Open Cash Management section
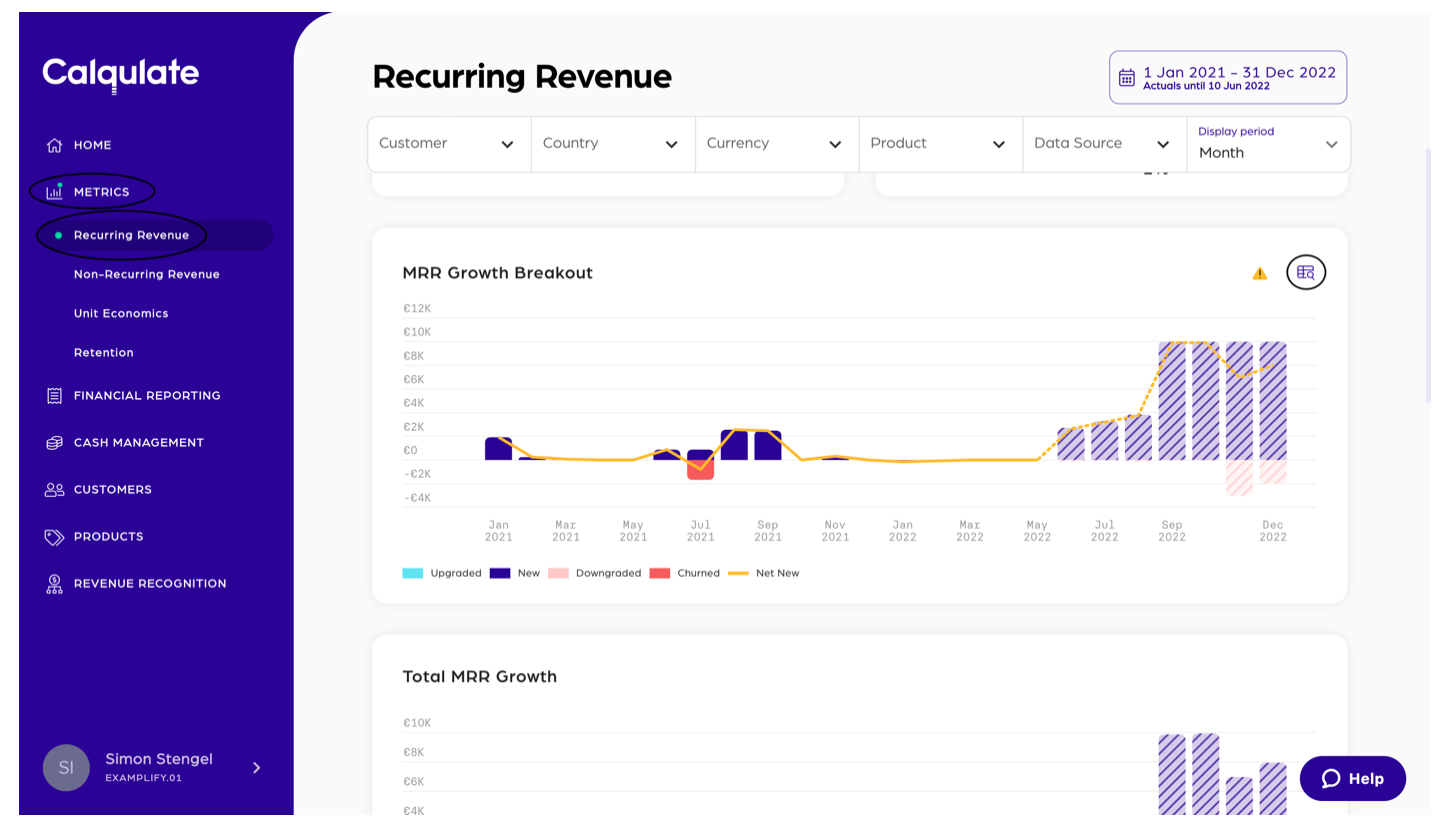 point(139,442)
